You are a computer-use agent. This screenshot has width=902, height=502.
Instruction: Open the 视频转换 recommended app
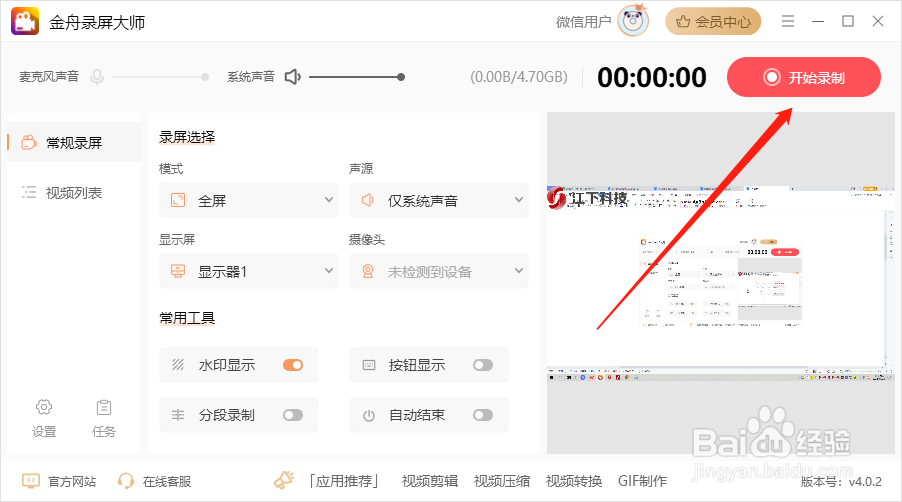tap(574, 481)
